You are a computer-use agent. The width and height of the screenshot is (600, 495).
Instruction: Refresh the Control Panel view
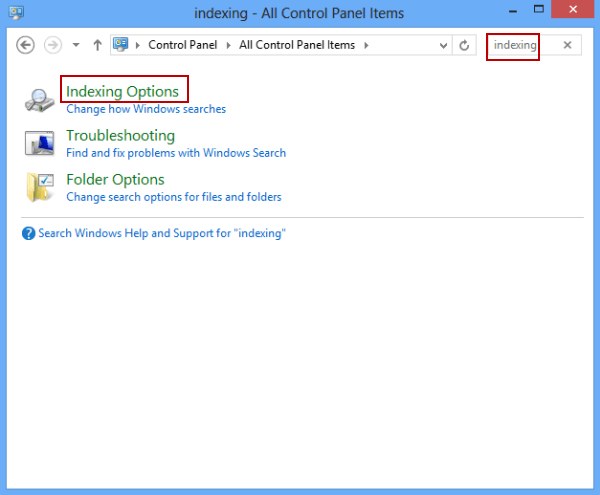pyautogui.click(x=464, y=46)
